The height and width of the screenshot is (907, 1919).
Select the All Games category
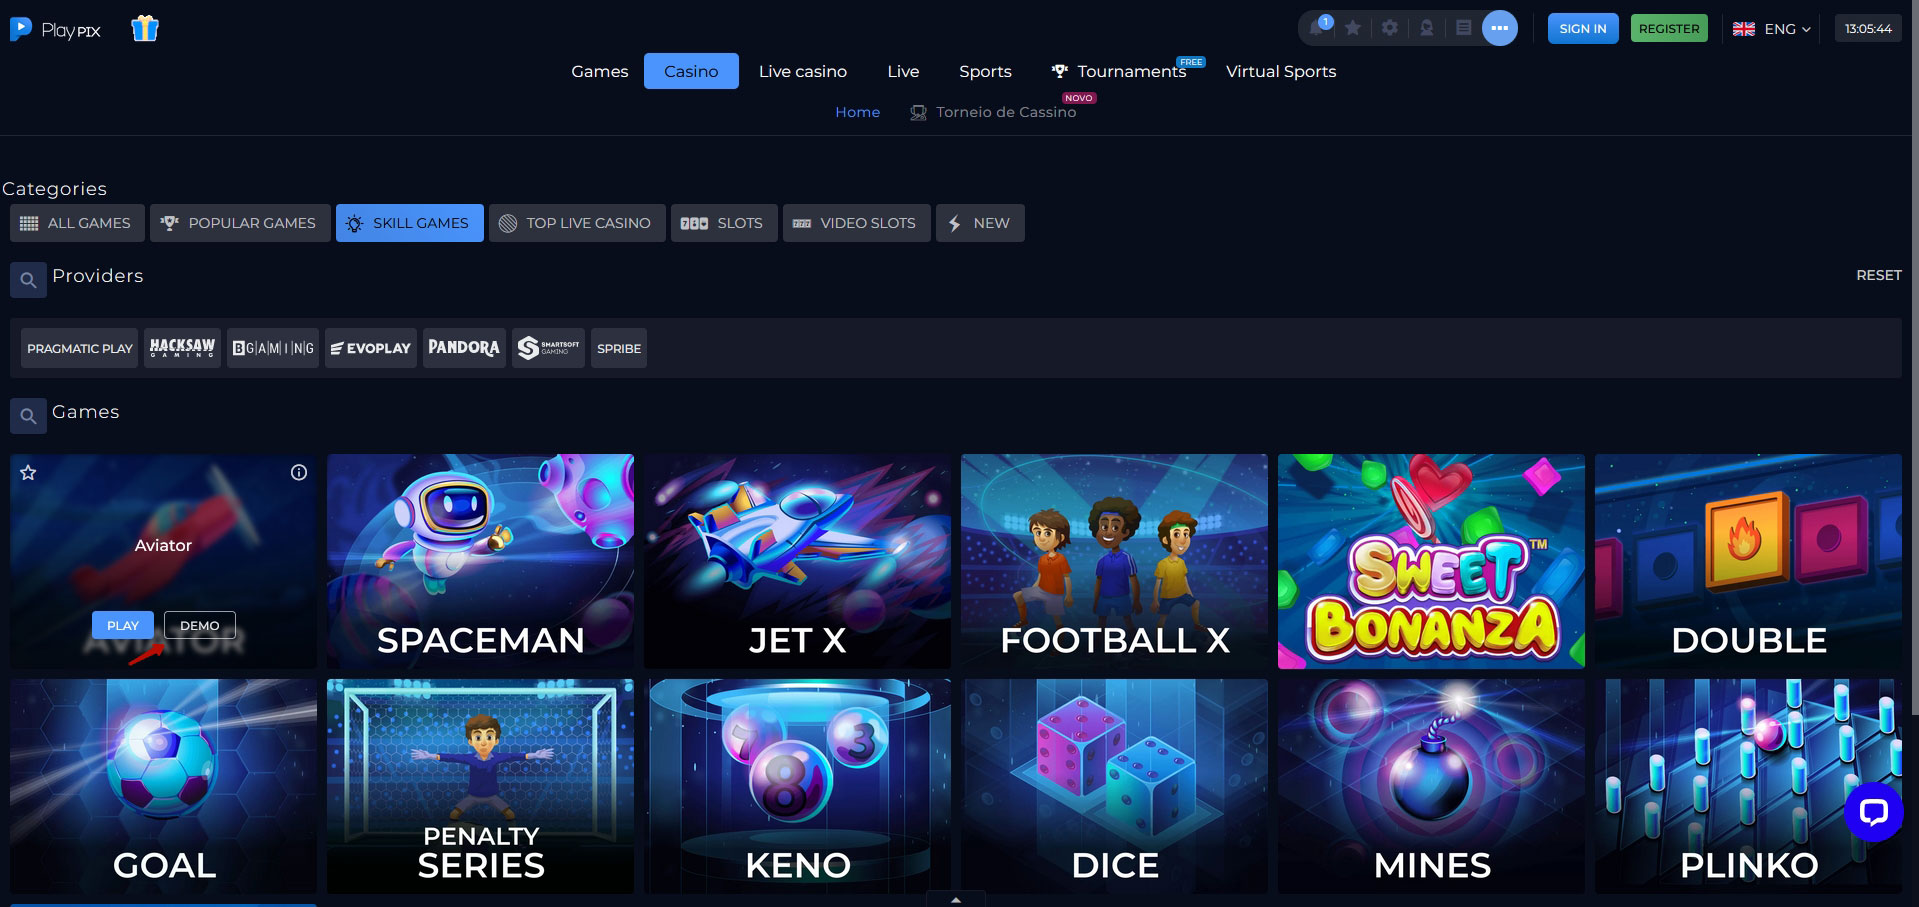click(x=77, y=223)
